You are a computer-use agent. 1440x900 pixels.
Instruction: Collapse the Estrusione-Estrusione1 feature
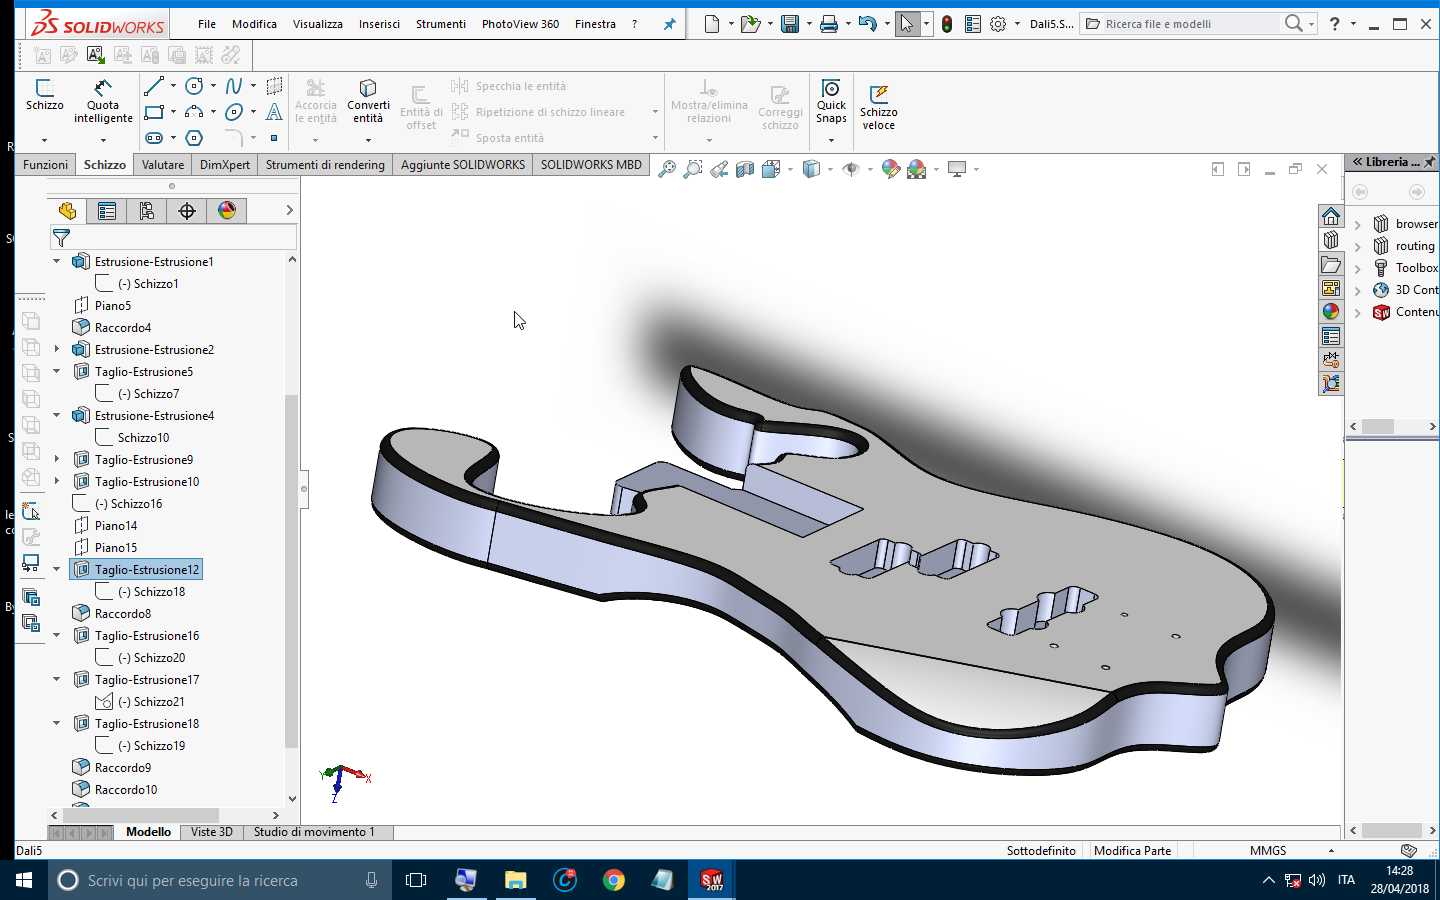[57, 261]
